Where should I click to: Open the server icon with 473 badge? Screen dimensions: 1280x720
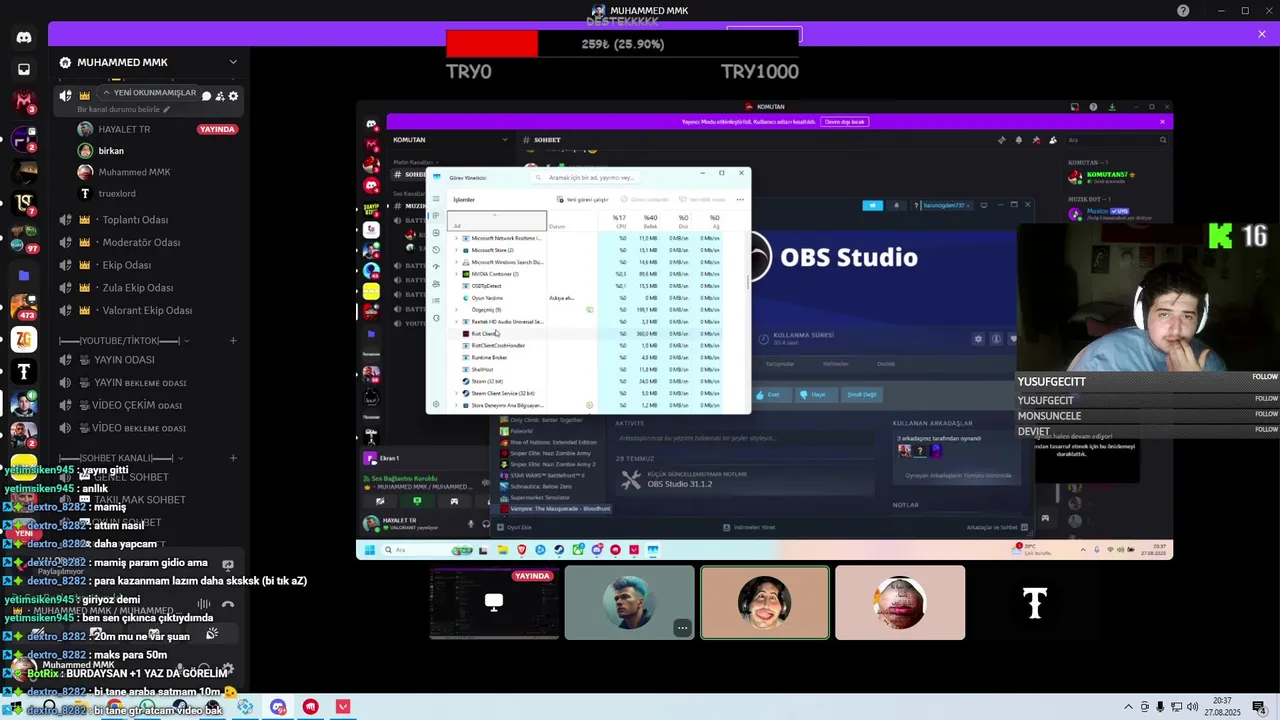pyautogui.click(x=24, y=307)
